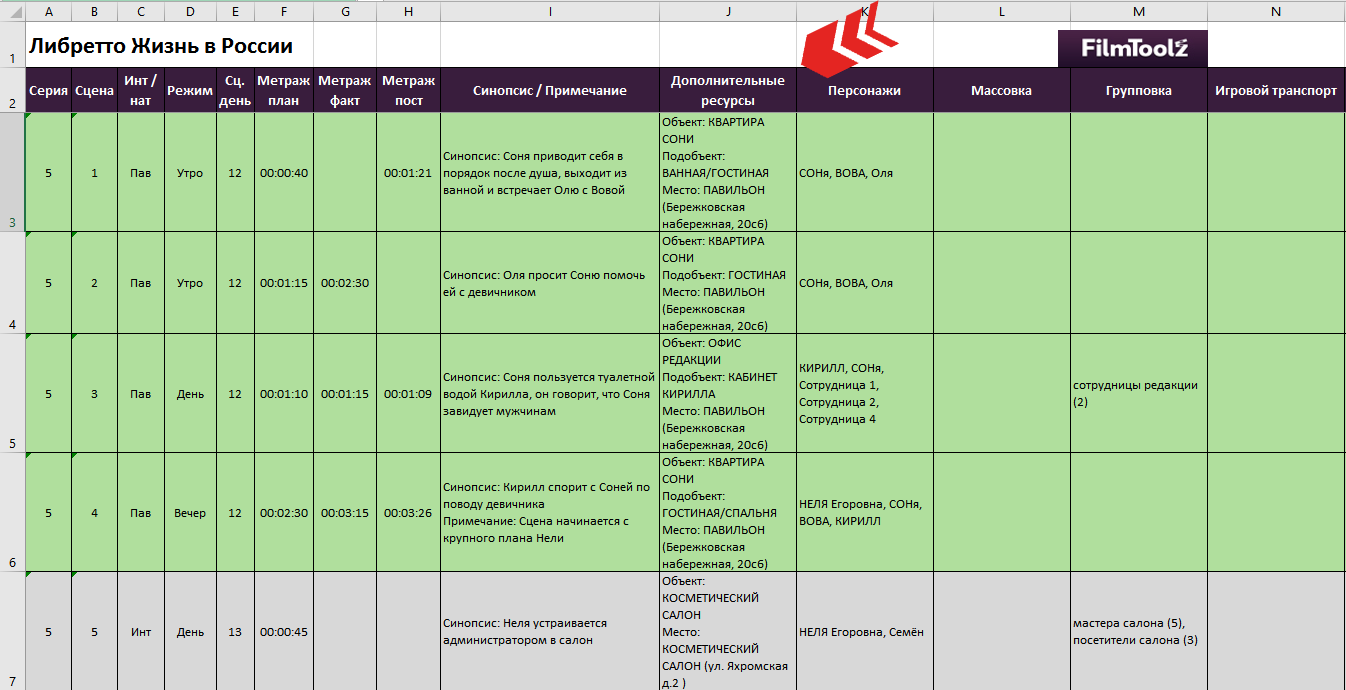Click the resources cell with 'ОФИС РЕДАКЦИИ'
1346x690 pixels.
728,394
